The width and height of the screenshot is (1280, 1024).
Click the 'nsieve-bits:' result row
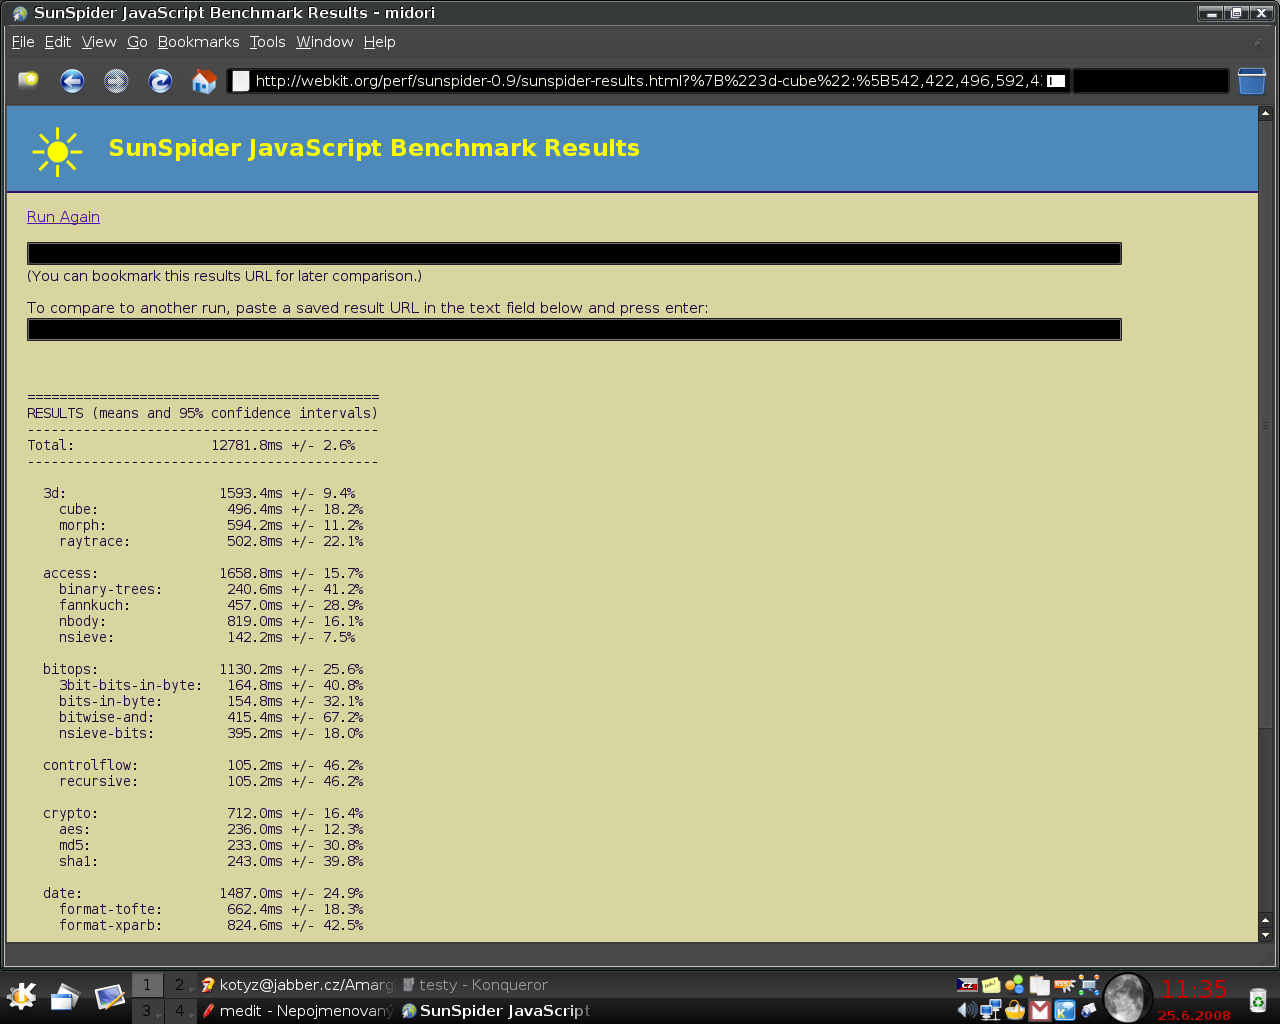point(211,733)
